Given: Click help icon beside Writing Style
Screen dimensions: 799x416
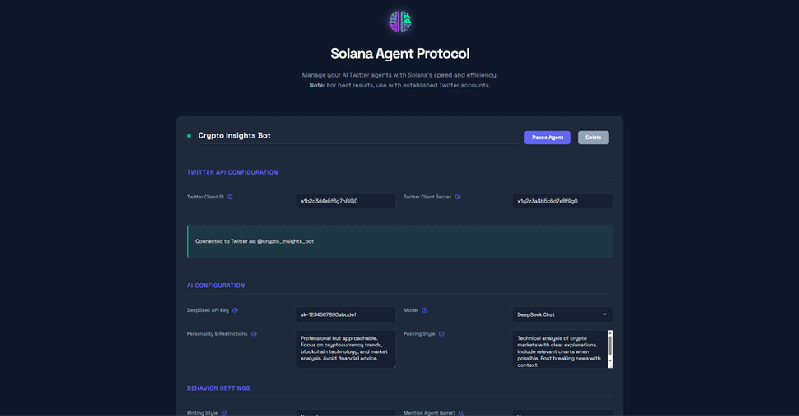Looking at the screenshot, I should tap(224, 413).
